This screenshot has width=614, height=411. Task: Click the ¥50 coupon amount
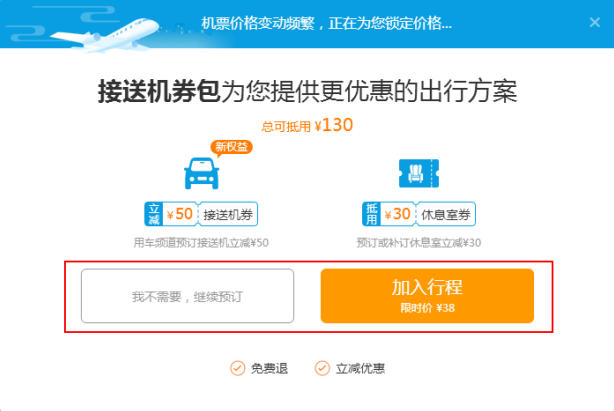click(180, 214)
